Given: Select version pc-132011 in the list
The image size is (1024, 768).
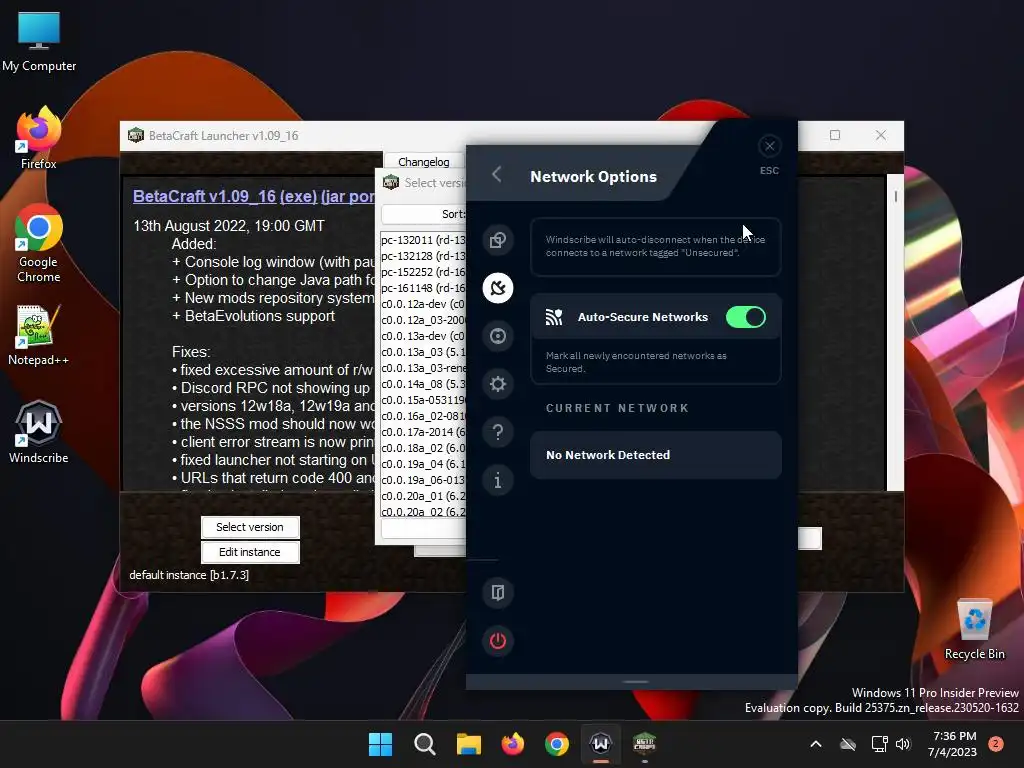Looking at the screenshot, I should [x=423, y=240].
